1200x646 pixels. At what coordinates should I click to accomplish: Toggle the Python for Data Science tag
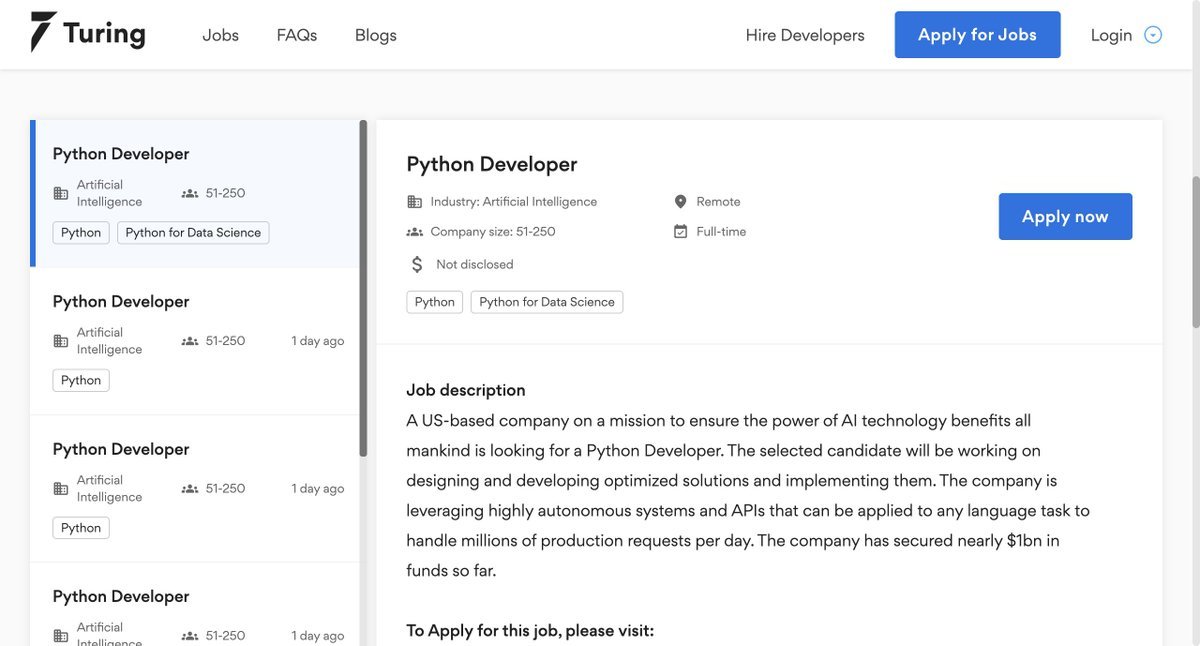coord(192,231)
